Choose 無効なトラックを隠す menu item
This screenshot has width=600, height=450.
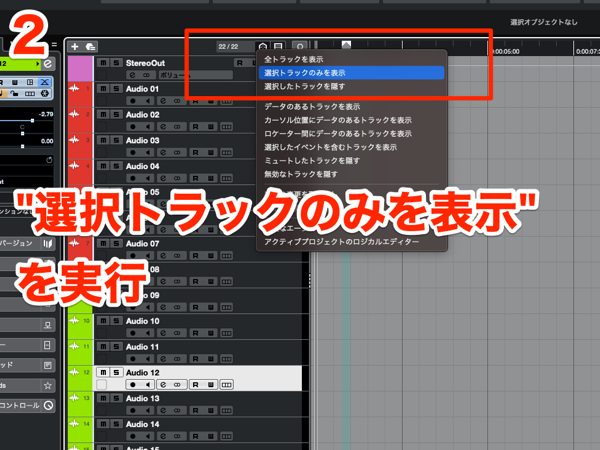click(351, 174)
